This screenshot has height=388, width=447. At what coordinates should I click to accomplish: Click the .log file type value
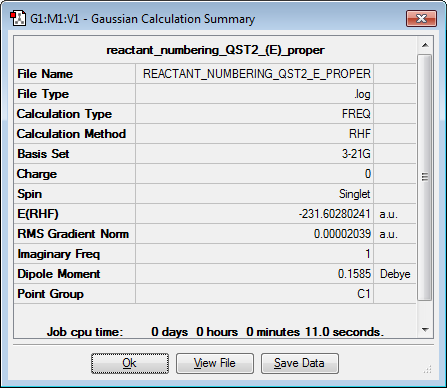(362, 94)
